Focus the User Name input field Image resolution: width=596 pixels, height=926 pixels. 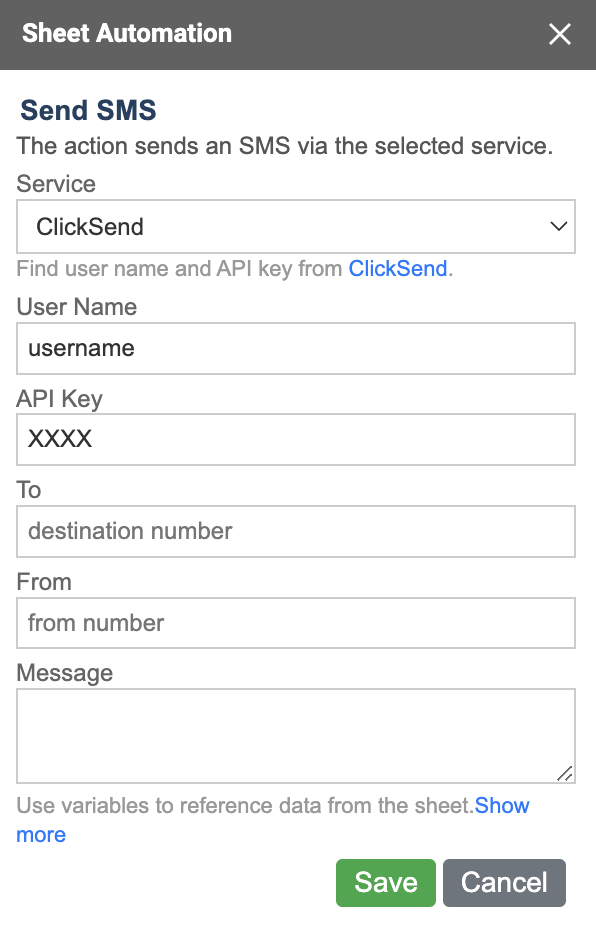(296, 348)
